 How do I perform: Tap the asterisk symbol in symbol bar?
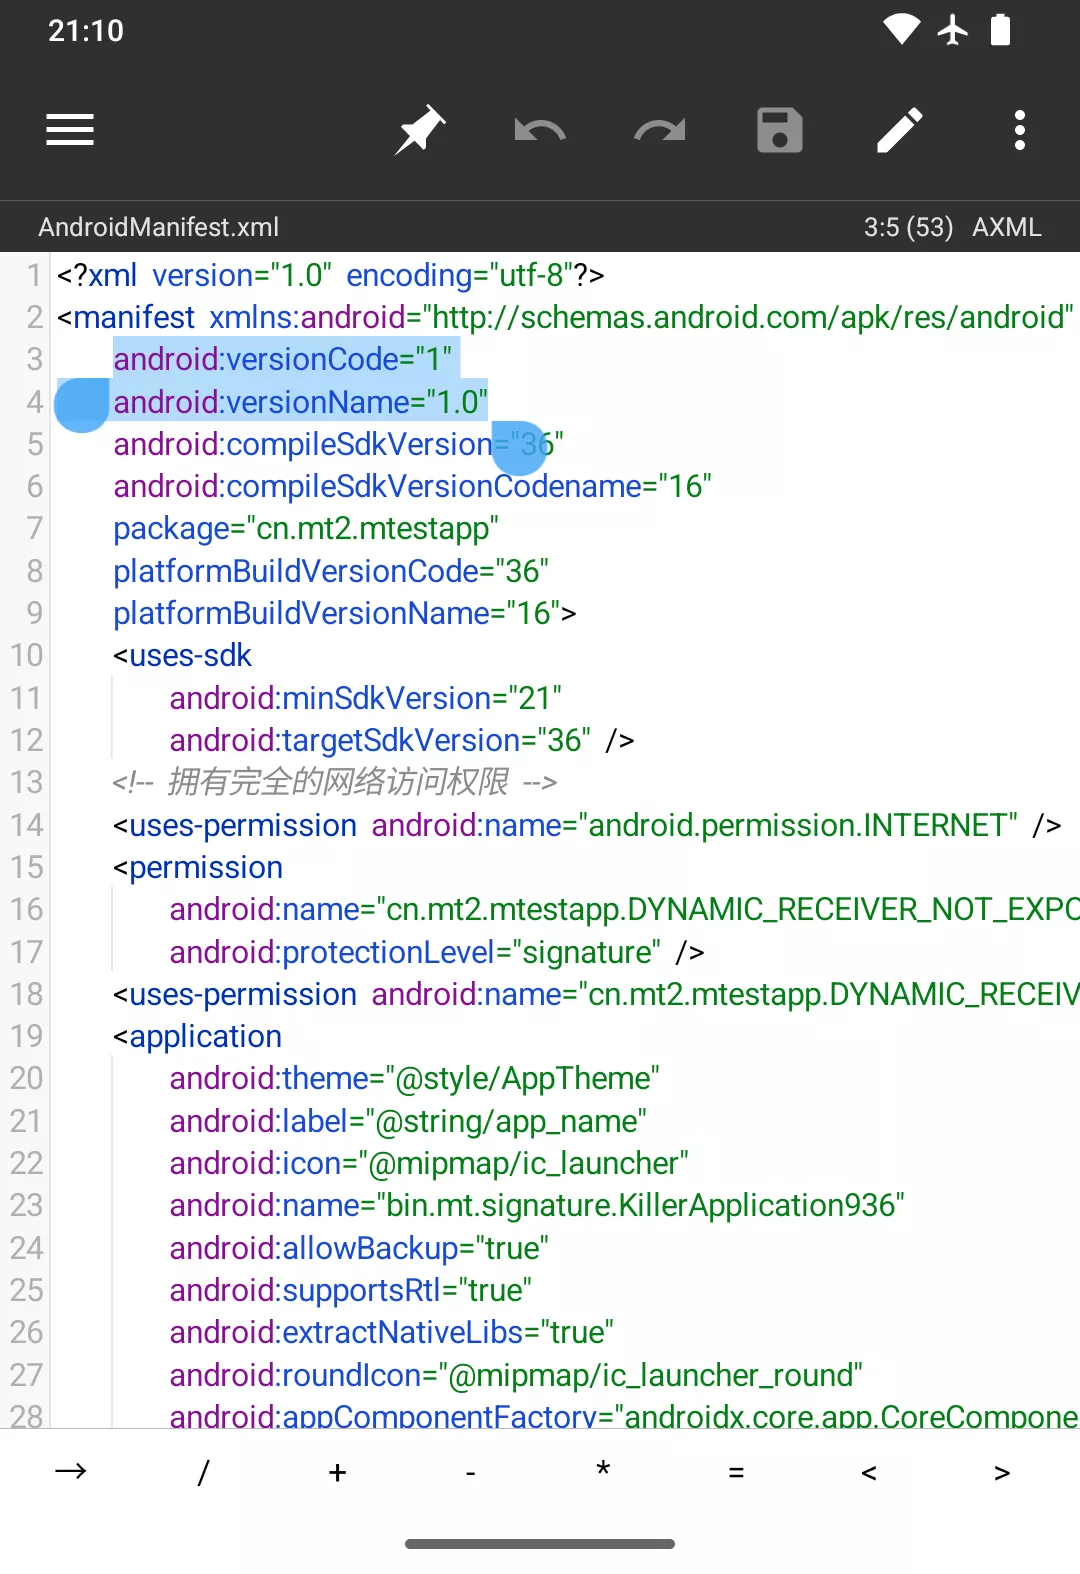[x=603, y=1471]
